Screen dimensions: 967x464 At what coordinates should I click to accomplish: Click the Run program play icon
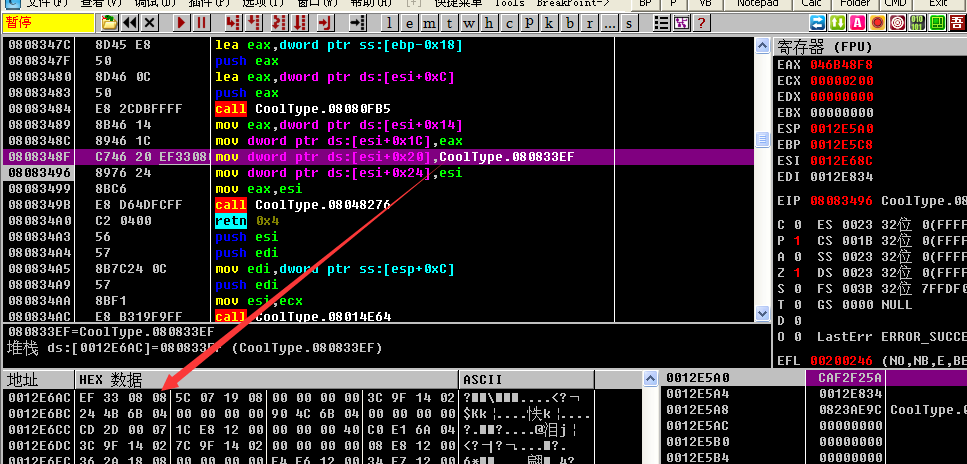tap(181, 22)
